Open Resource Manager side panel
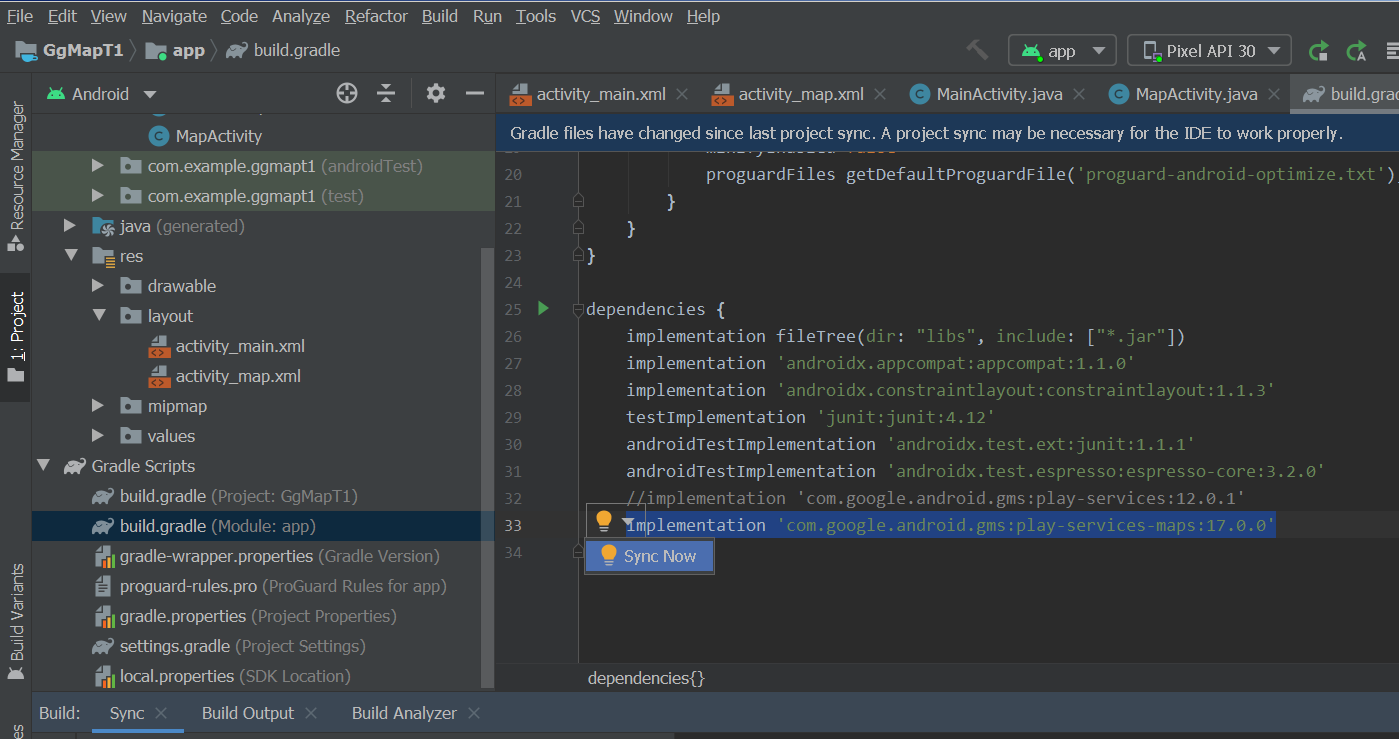Image resolution: width=1399 pixels, height=739 pixels. pos(15,176)
